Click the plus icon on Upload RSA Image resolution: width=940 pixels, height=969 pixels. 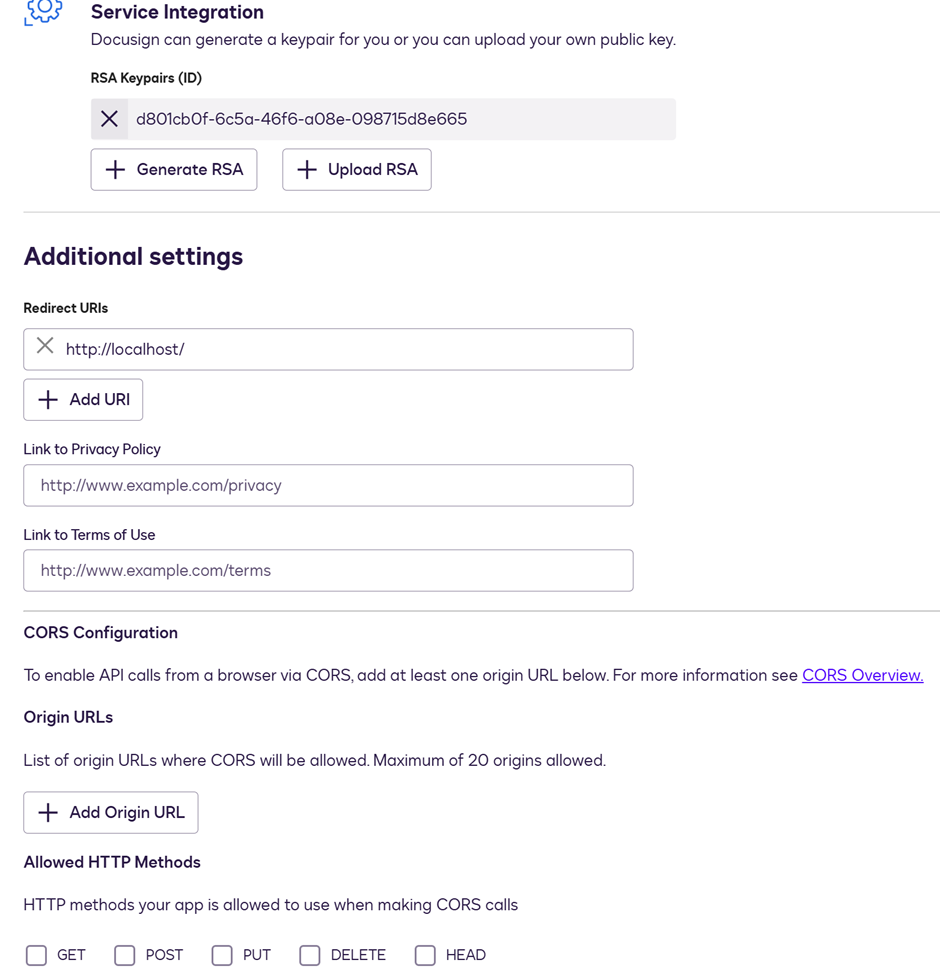307,169
